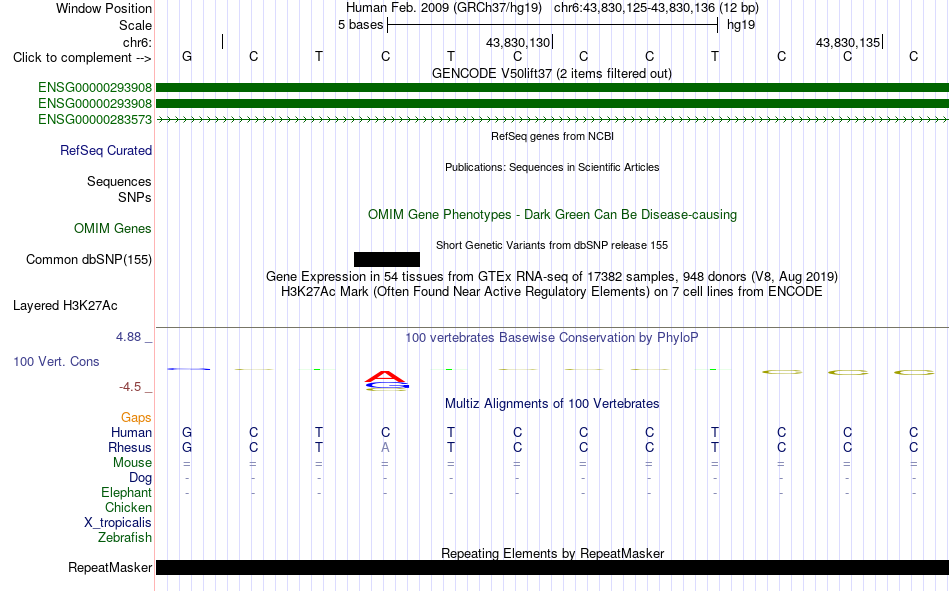
Task: Click the OMIM Gene Phenotypes track title
Action: click(x=552, y=215)
